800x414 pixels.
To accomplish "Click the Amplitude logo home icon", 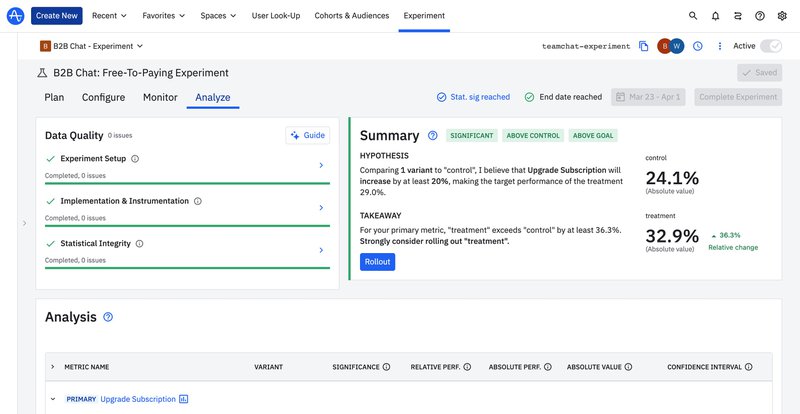I will tap(14, 16).
